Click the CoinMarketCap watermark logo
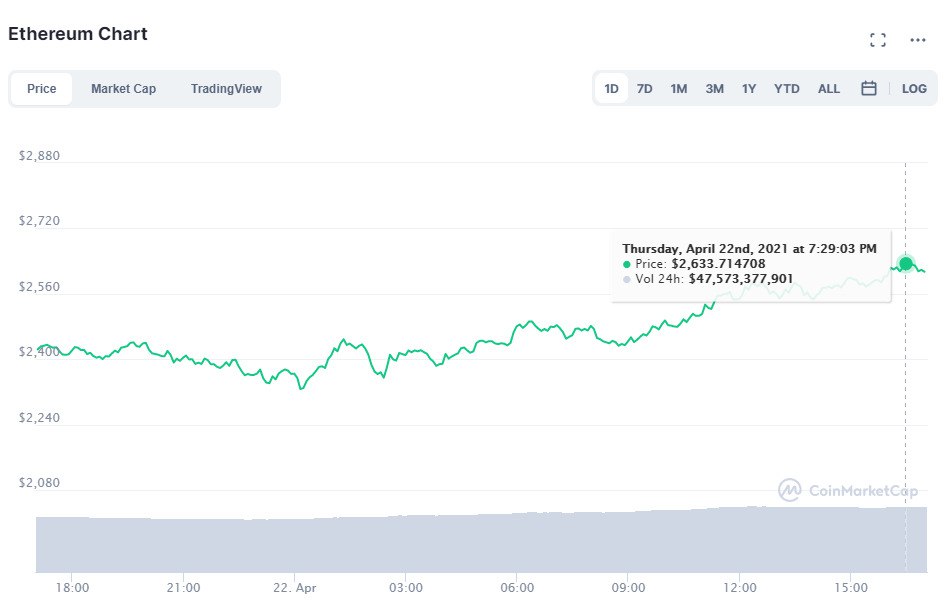Viewport: 947px width, 613px height. [848, 490]
